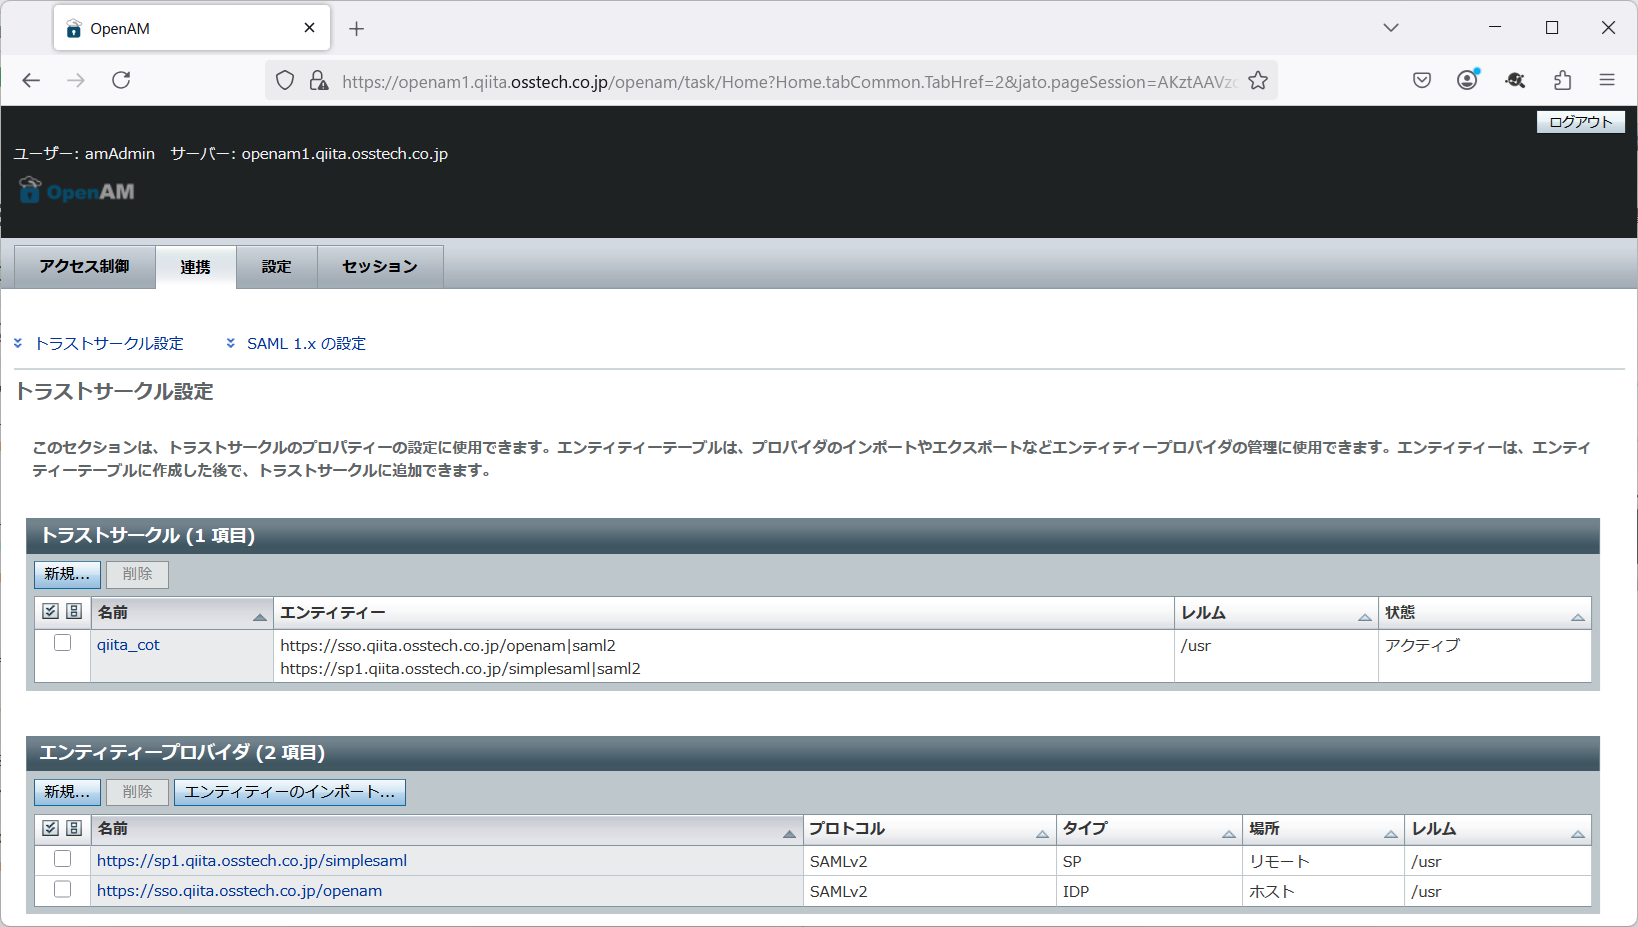Open the Firefox application menu
The image size is (1638, 927).
[1608, 80]
